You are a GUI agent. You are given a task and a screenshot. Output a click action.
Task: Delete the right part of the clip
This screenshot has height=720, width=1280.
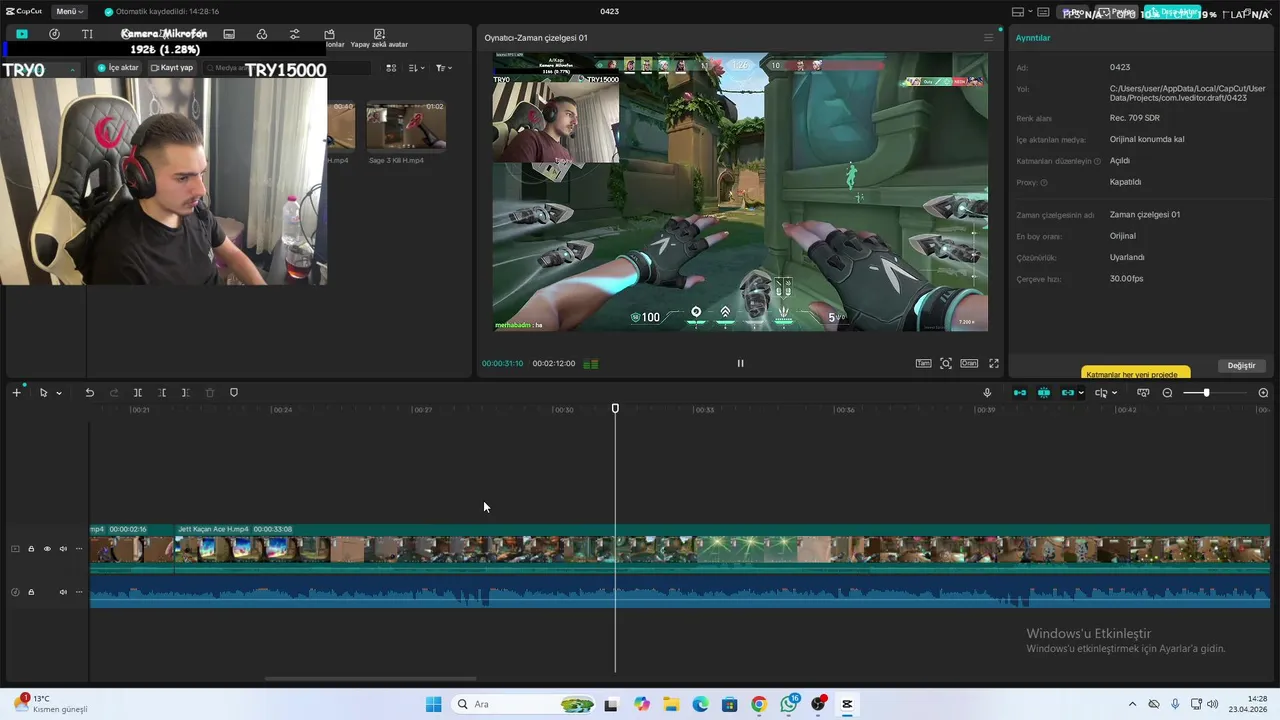pyautogui.click(x=186, y=393)
